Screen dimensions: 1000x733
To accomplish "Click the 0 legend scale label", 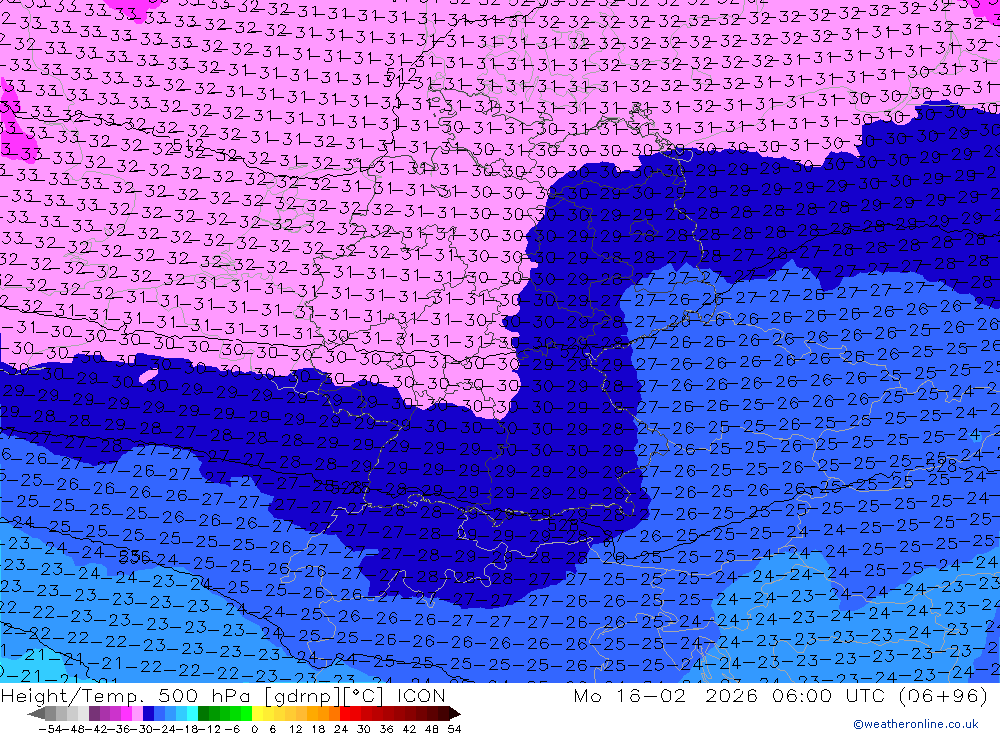I will (254, 729).
